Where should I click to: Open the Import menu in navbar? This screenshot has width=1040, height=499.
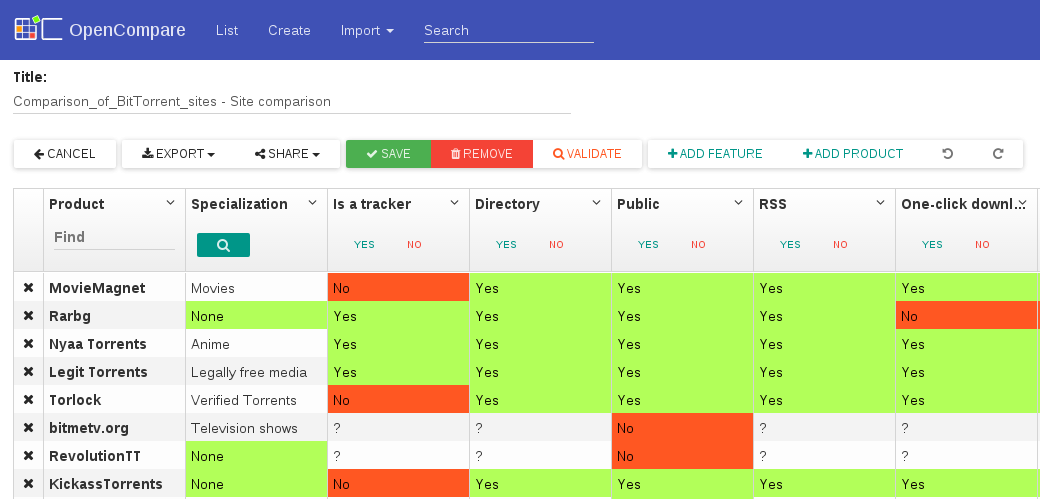coord(367,31)
